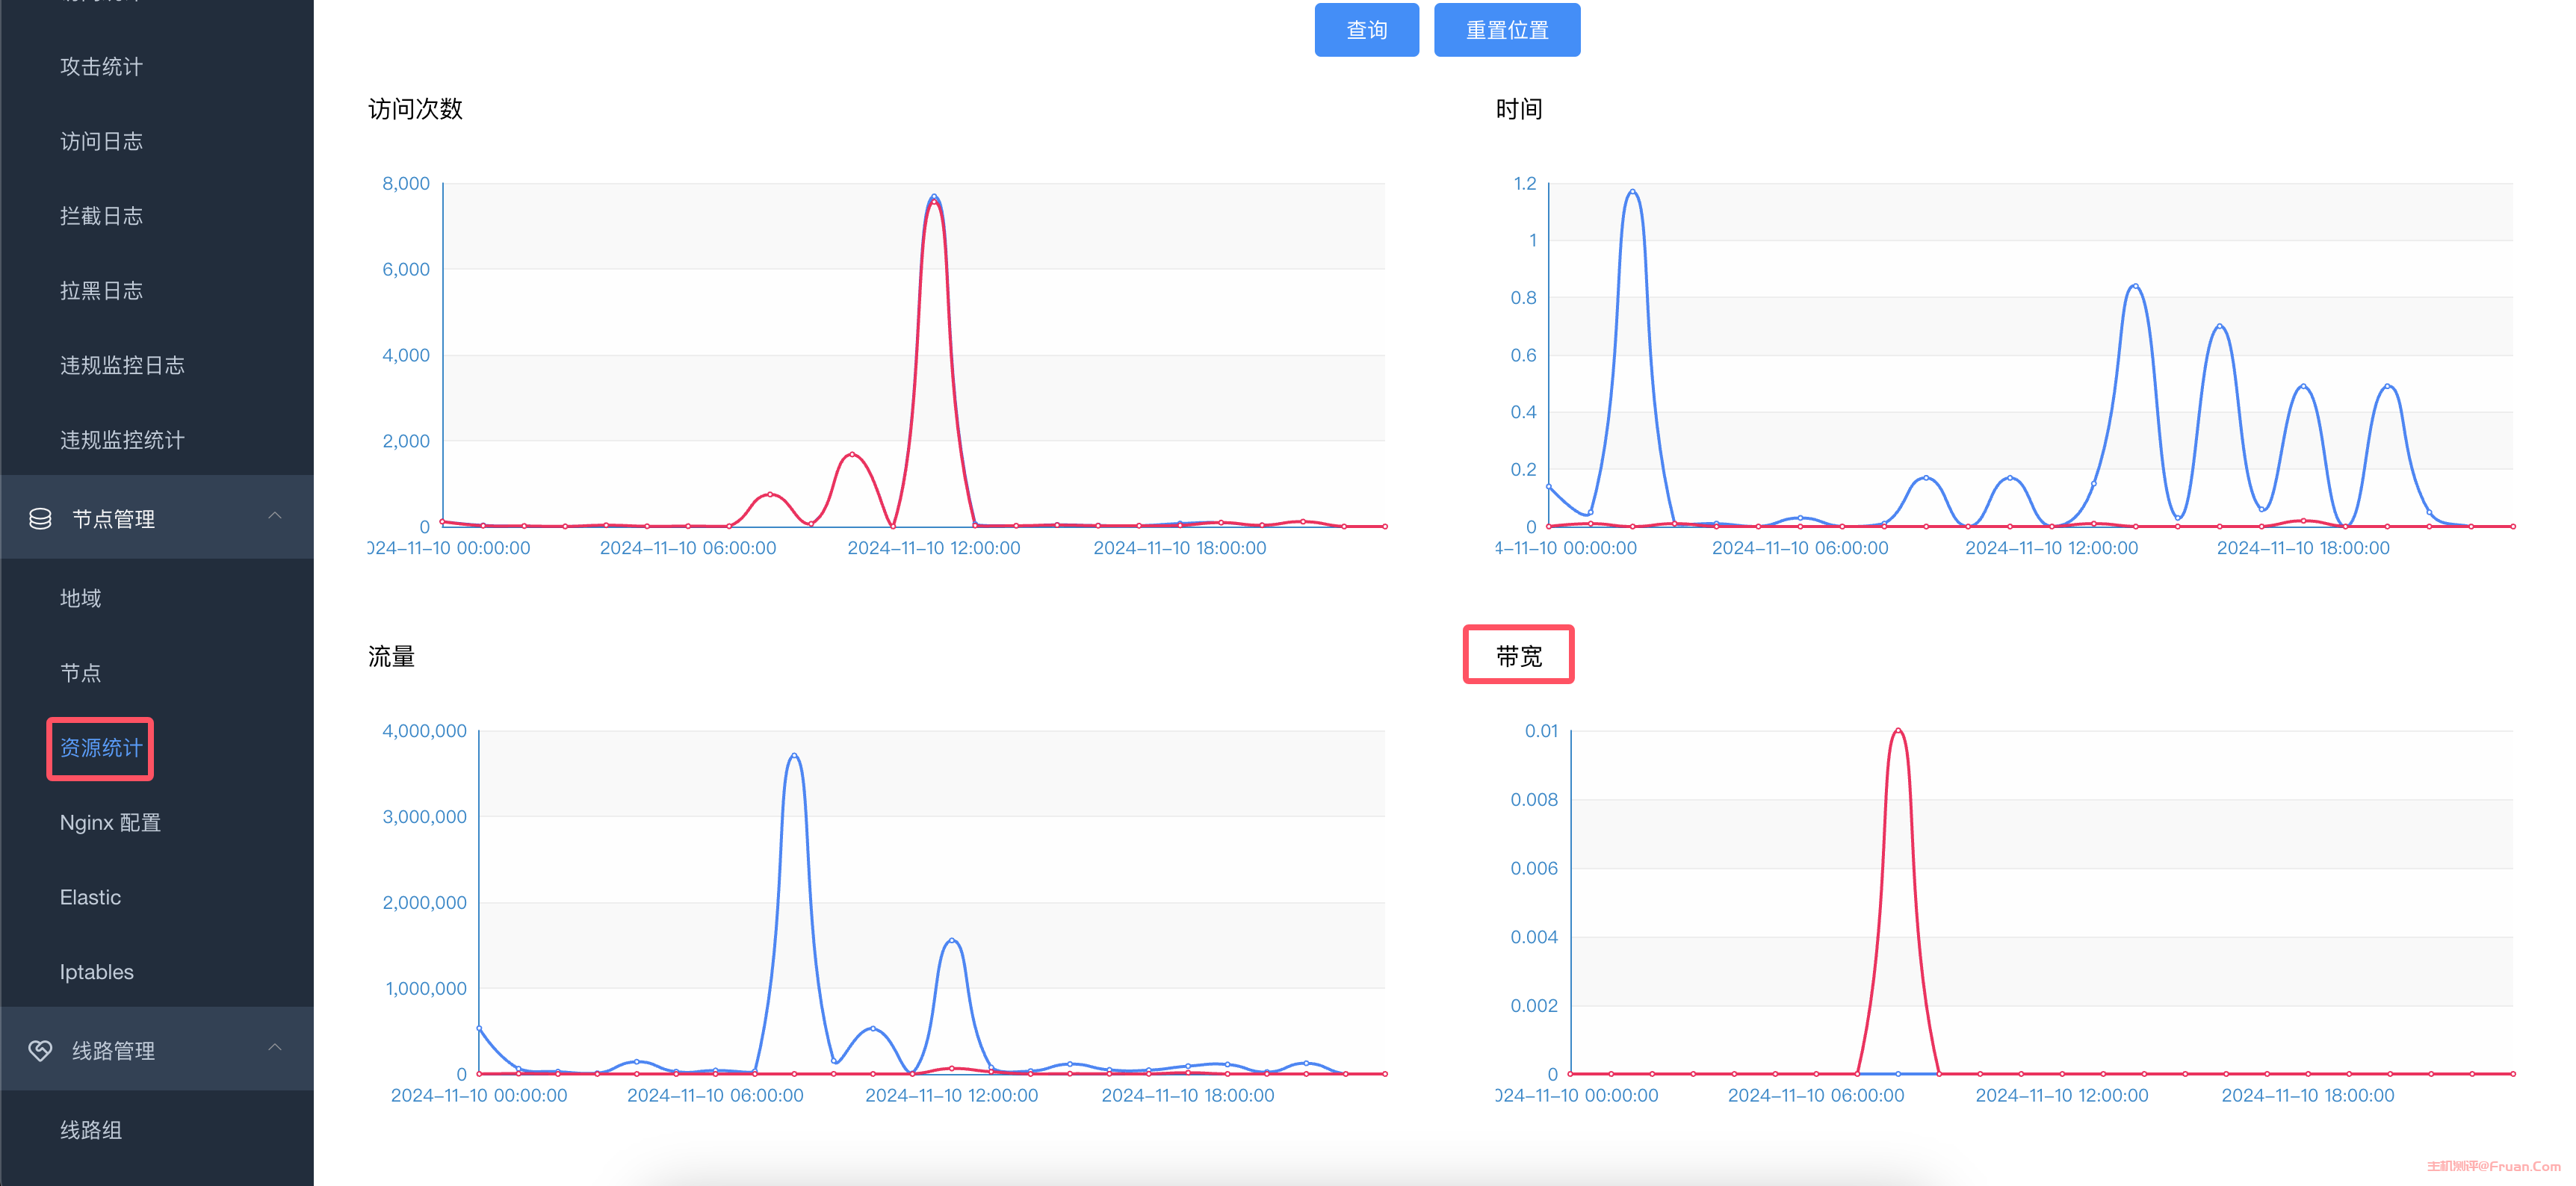This screenshot has width=2576, height=1186.
Task: Open 节点 in the sidebar
Action: point(80,673)
